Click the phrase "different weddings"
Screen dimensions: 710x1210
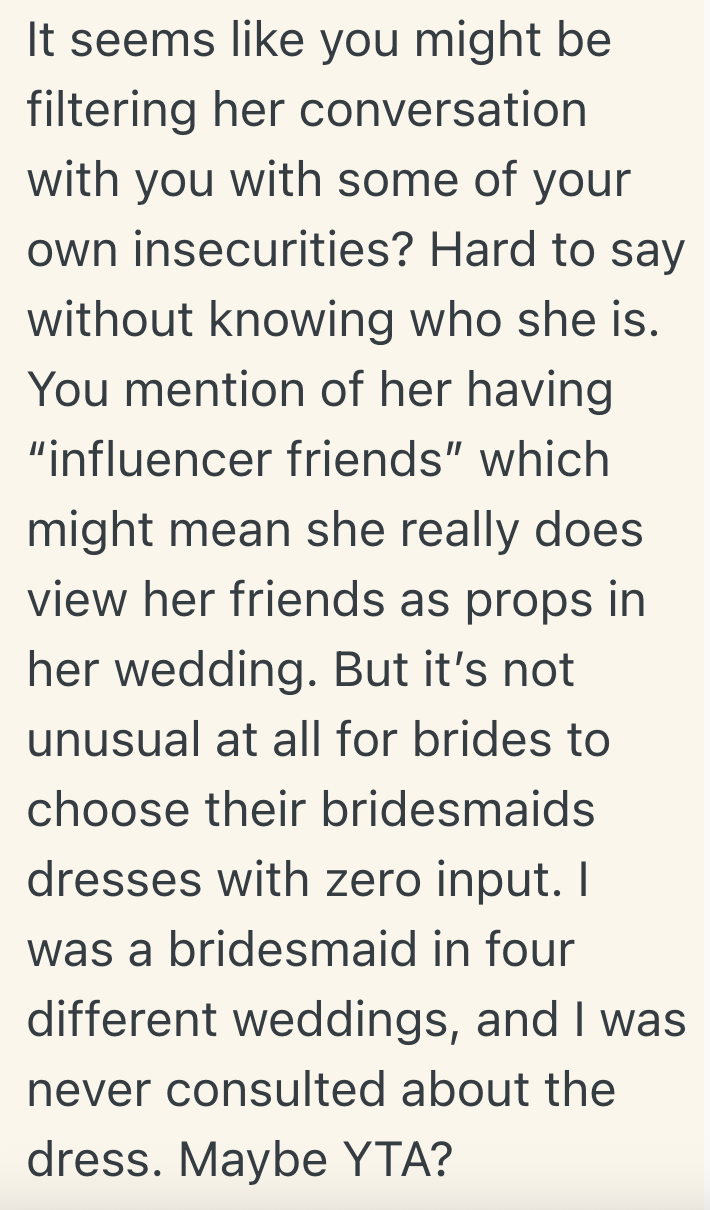tap(237, 1019)
